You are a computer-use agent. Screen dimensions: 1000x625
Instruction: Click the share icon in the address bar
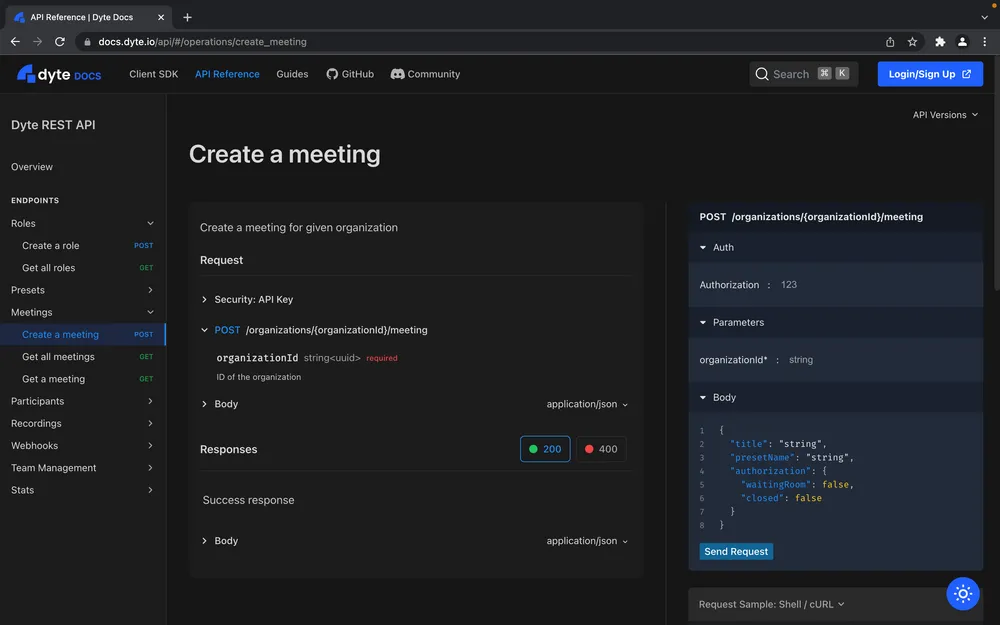[x=890, y=41]
